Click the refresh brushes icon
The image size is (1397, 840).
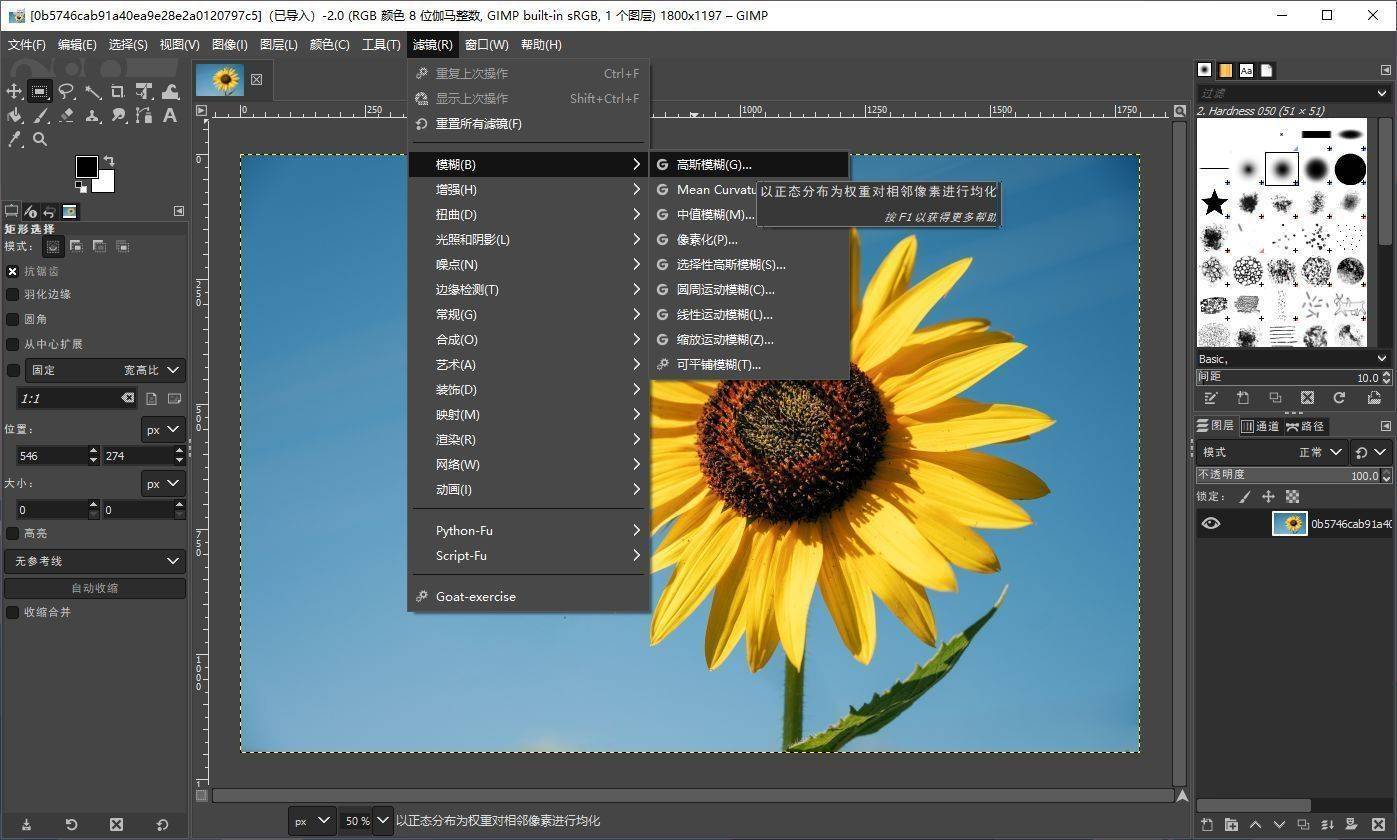pos(1339,398)
